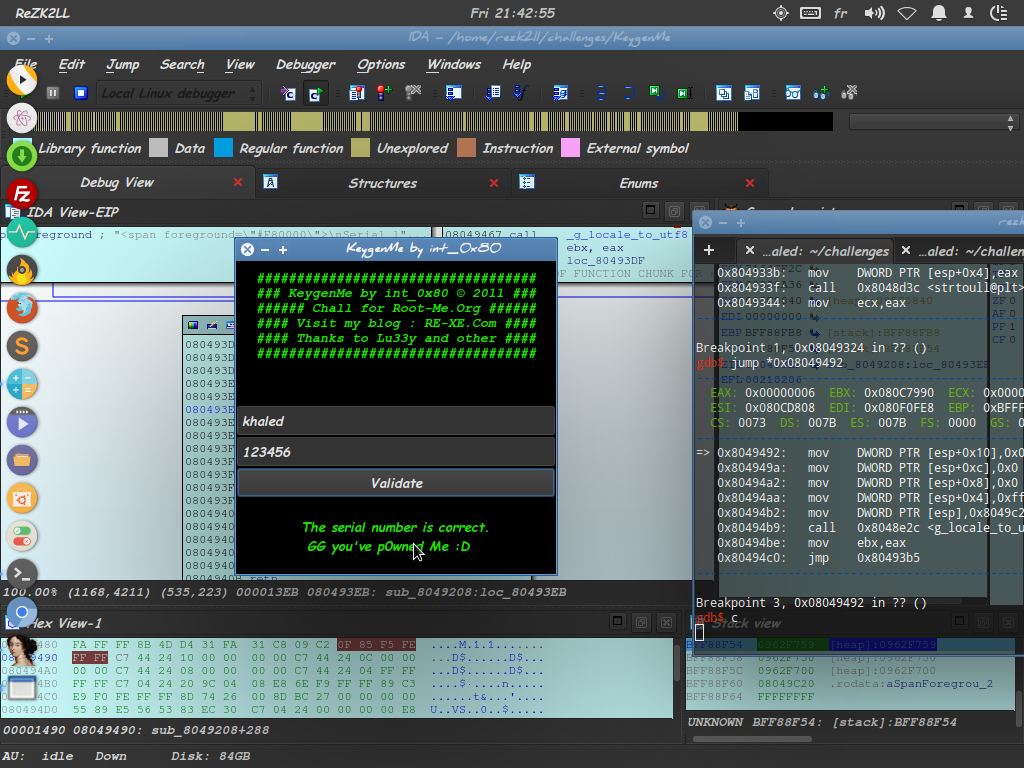Click the khaled name field in KeygenMe
Viewport: 1024px width, 768px height.
coord(396,421)
